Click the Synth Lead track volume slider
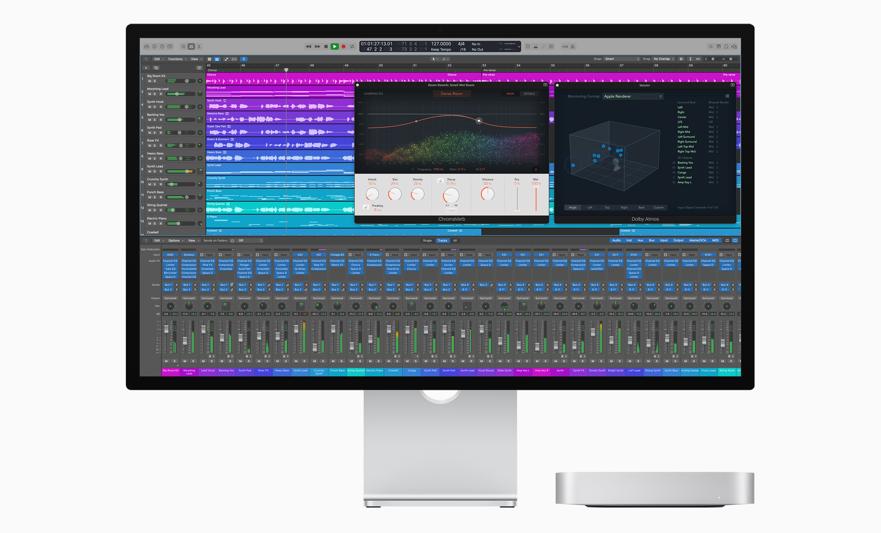Image resolution: width=881 pixels, height=533 pixels. [181, 171]
